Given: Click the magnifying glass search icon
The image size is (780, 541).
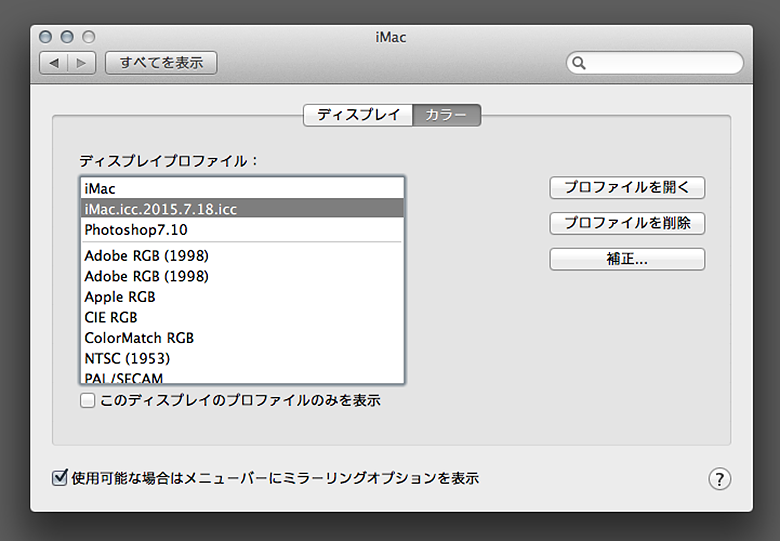Looking at the screenshot, I should [579, 63].
